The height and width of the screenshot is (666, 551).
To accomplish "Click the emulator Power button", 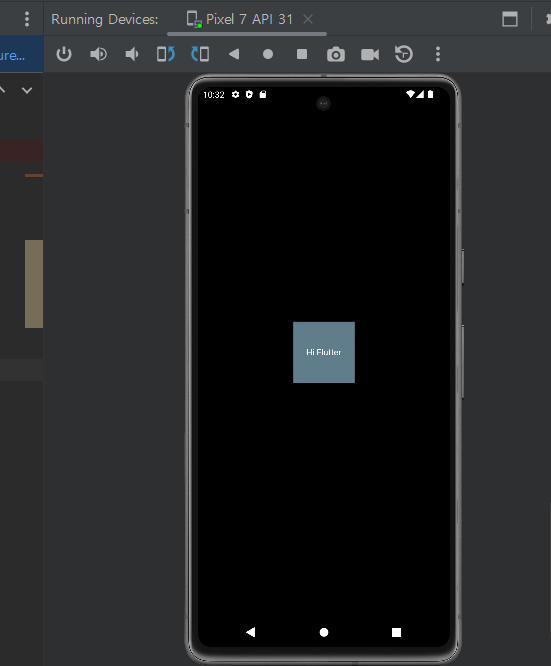I will point(64,54).
